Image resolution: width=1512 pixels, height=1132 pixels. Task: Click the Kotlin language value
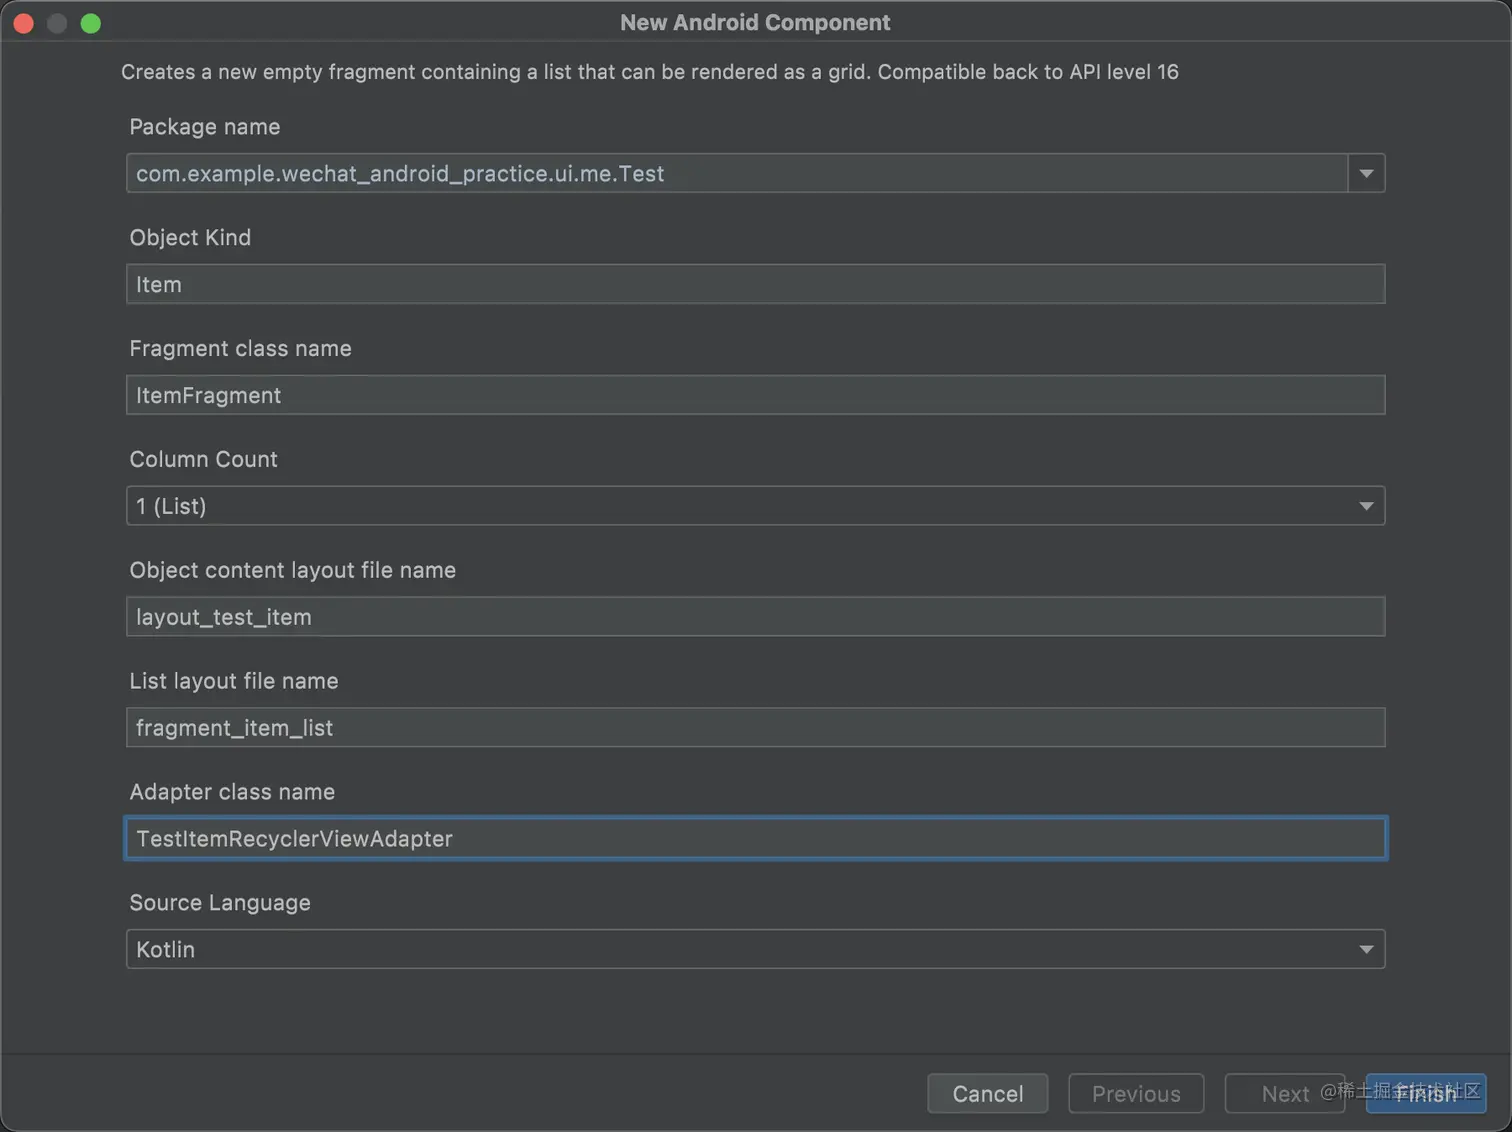[166, 949]
